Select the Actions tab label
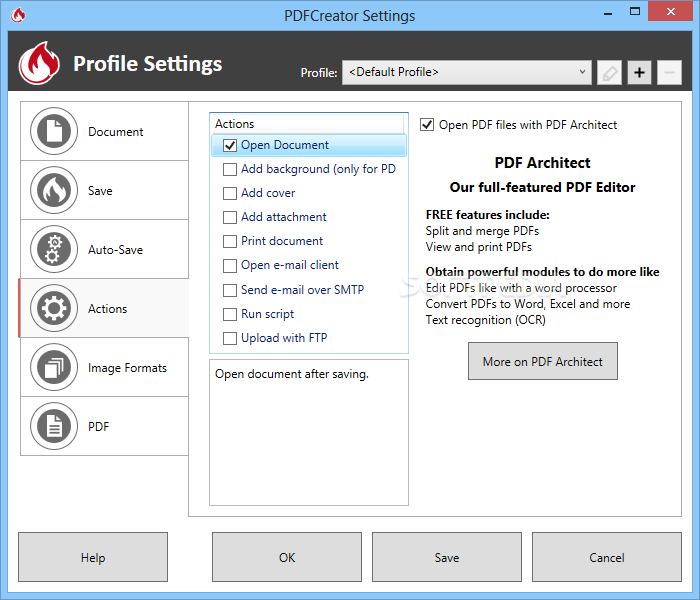This screenshot has height=600, width=700. (107, 308)
